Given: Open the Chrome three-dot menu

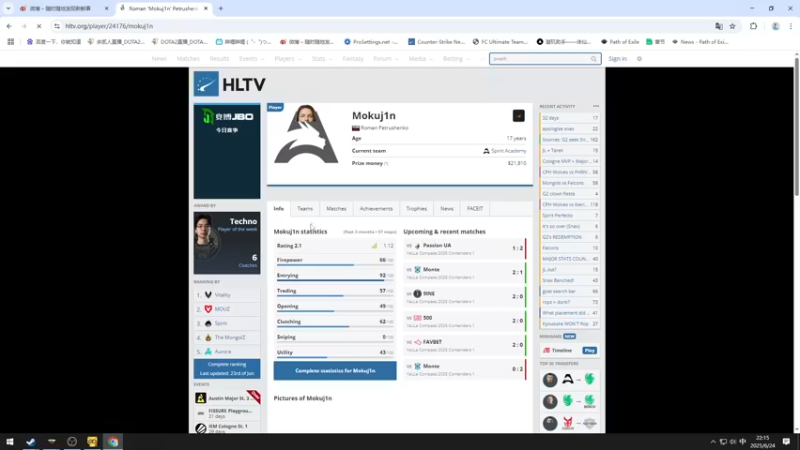Looking at the screenshot, I should [x=791, y=26].
